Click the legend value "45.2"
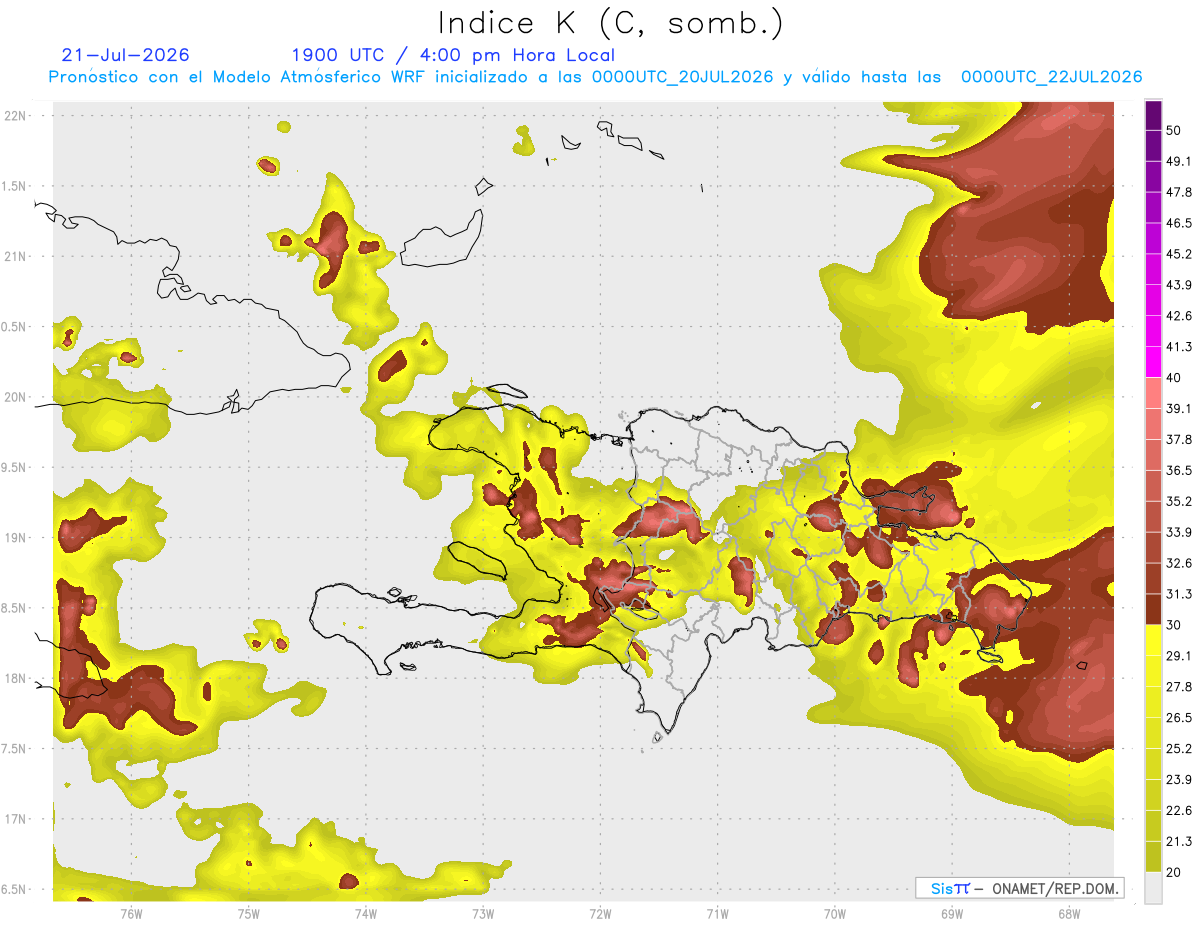Screen dimensions: 1200x927 point(1180,255)
